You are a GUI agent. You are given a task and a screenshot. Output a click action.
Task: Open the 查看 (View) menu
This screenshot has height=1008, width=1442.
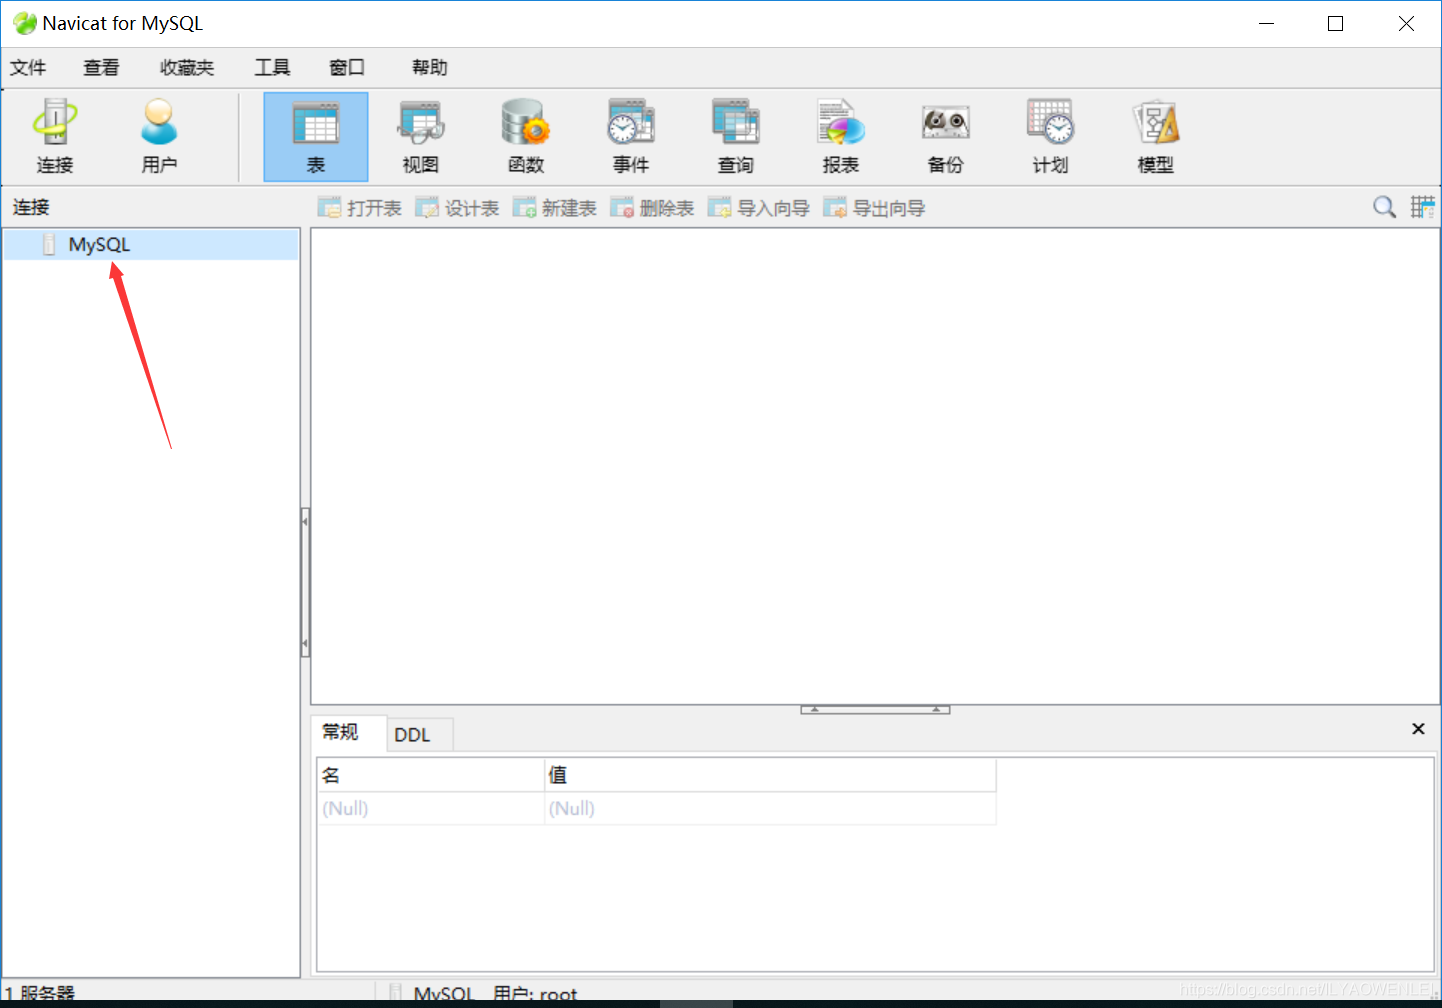(101, 67)
